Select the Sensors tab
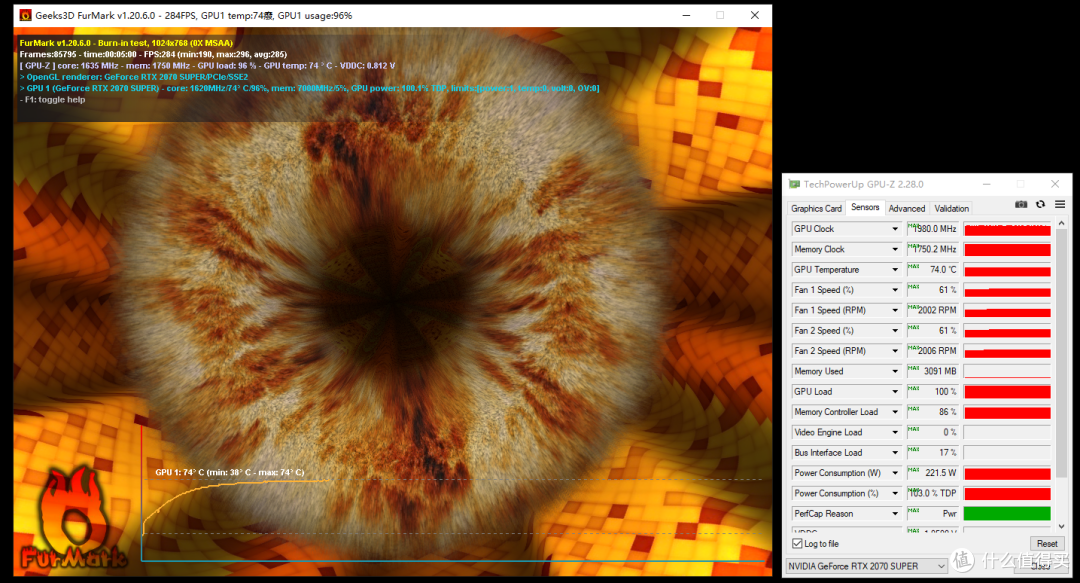Viewport: 1080px width, 583px height. pyautogui.click(x=865, y=207)
